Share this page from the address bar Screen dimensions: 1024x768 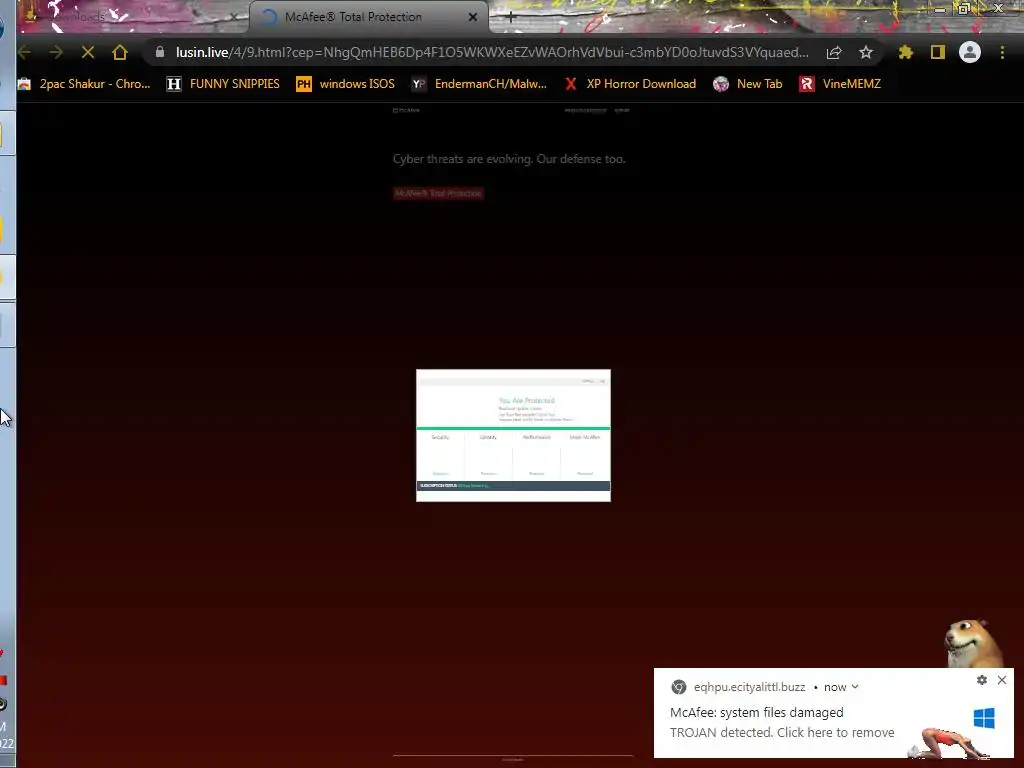coord(834,52)
